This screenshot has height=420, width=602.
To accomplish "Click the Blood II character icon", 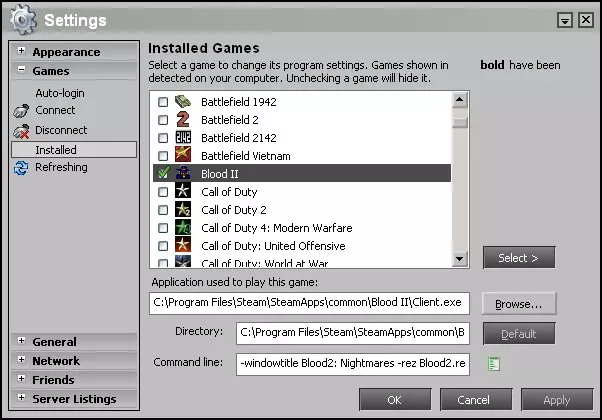I will pyautogui.click(x=183, y=173).
